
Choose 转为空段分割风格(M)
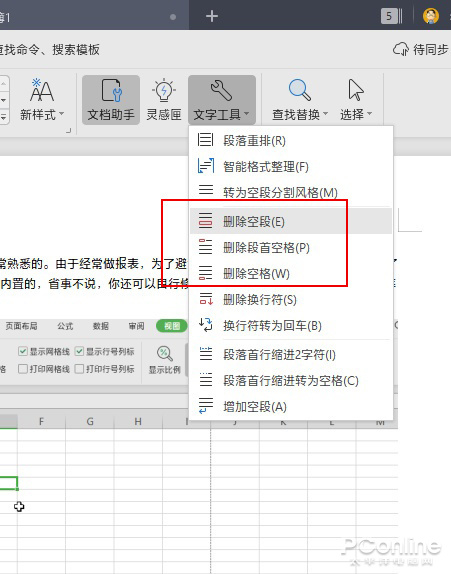291,192
